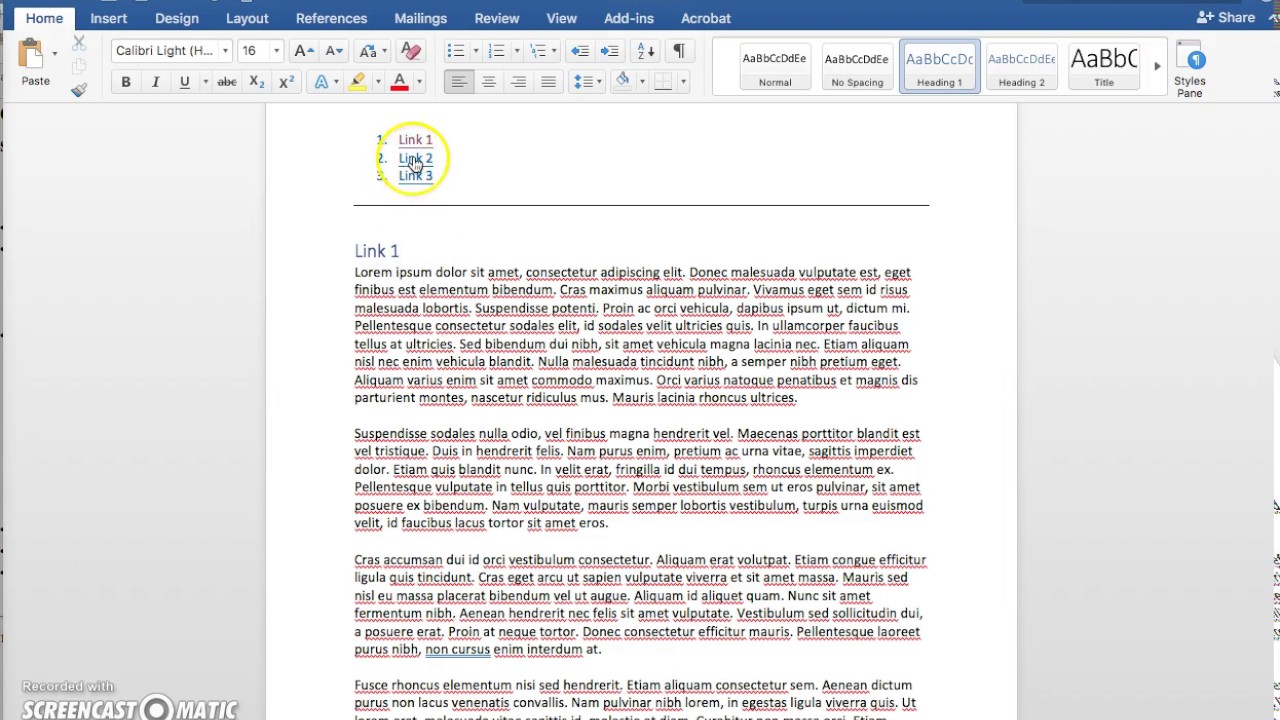Toggle Underline formatting

(x=184, y=82)
